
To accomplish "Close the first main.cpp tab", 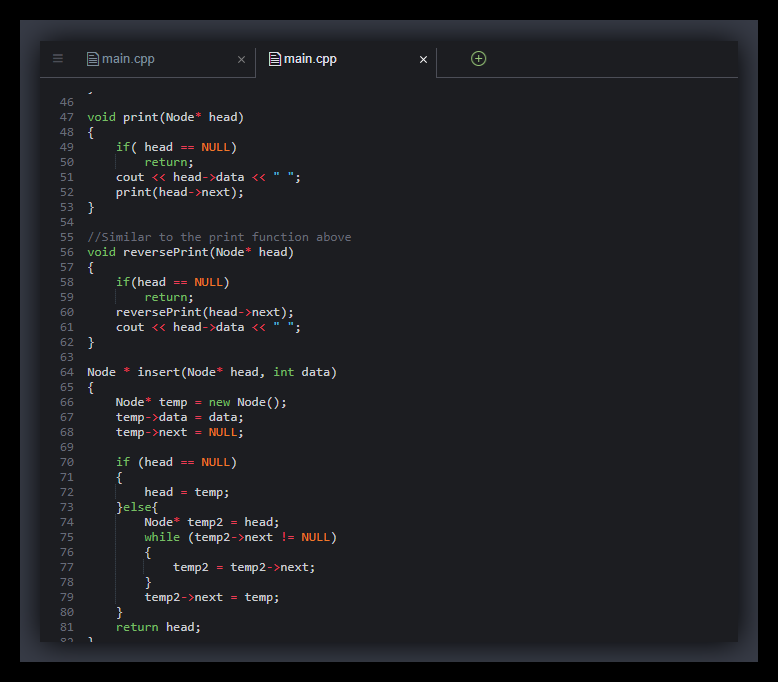I will [x=241, y=60].
